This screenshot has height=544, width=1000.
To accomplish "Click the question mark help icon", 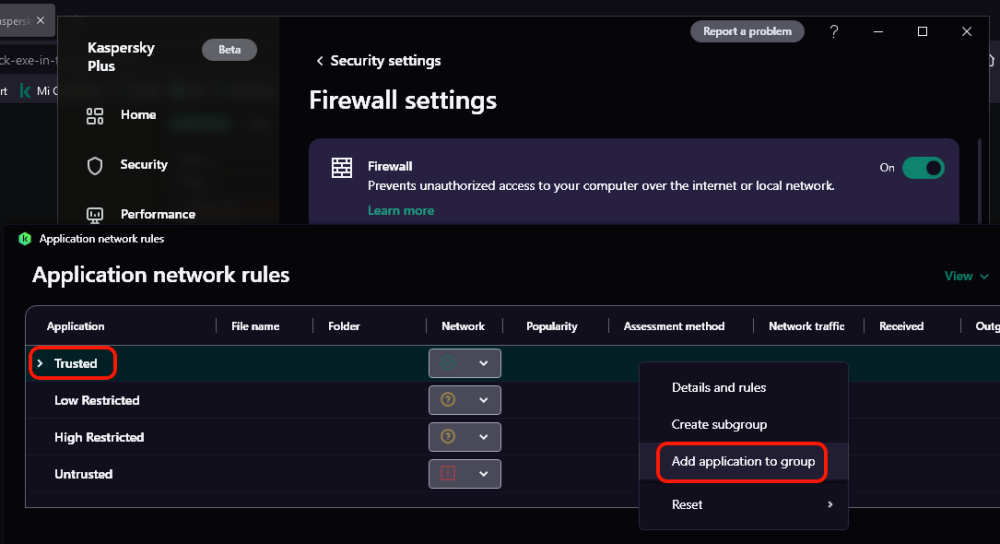I will tap(834, 31).
